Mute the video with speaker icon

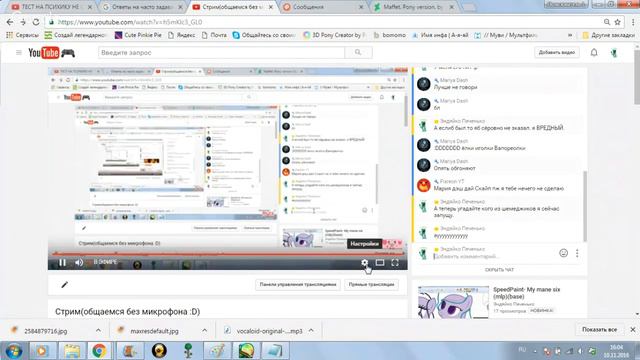pos(79,263)
